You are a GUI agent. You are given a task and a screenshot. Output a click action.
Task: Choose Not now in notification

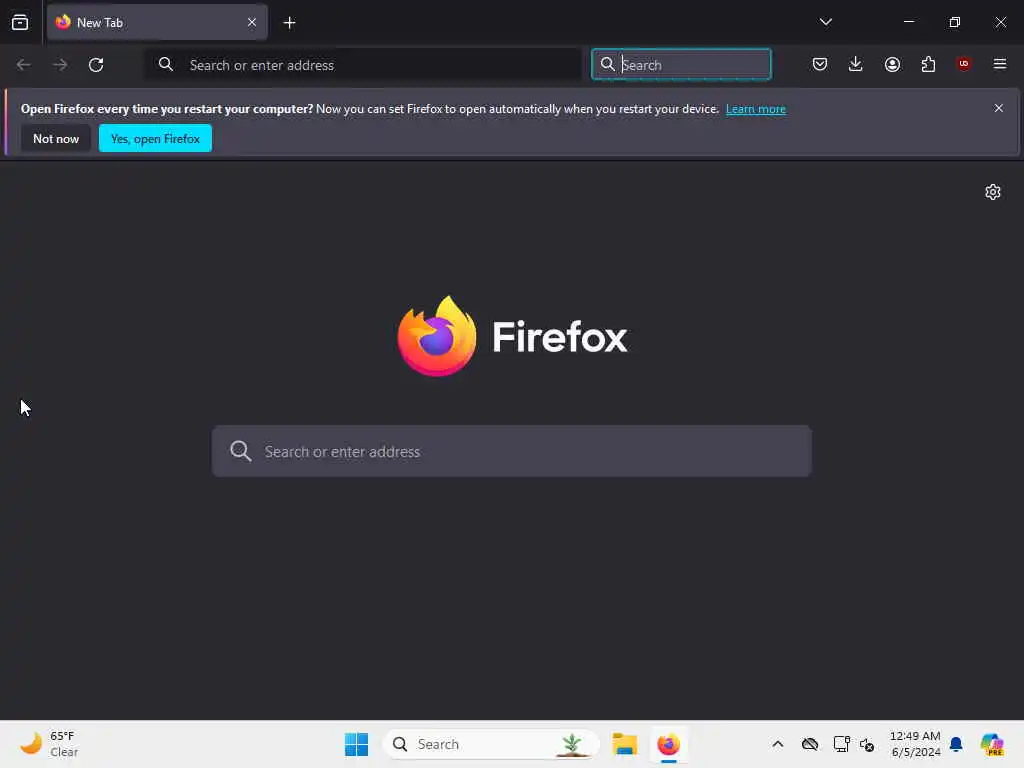tap(56, 138)
